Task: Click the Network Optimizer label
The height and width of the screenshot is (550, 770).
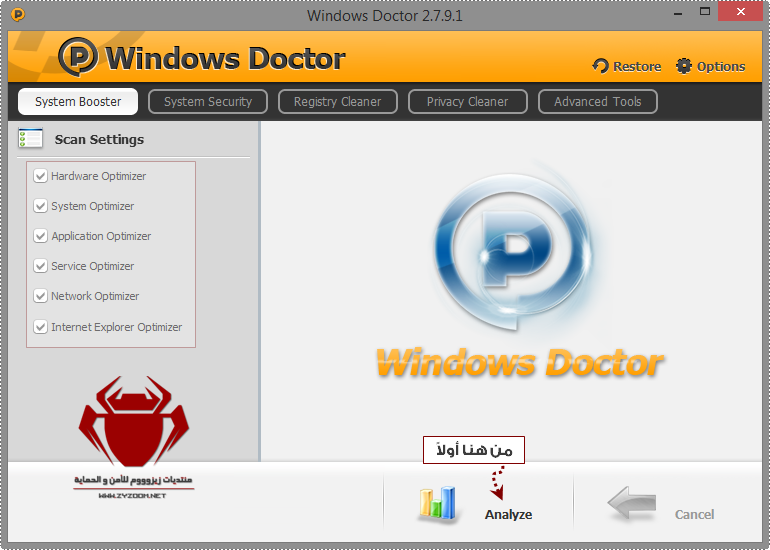Action: [95, 296]
